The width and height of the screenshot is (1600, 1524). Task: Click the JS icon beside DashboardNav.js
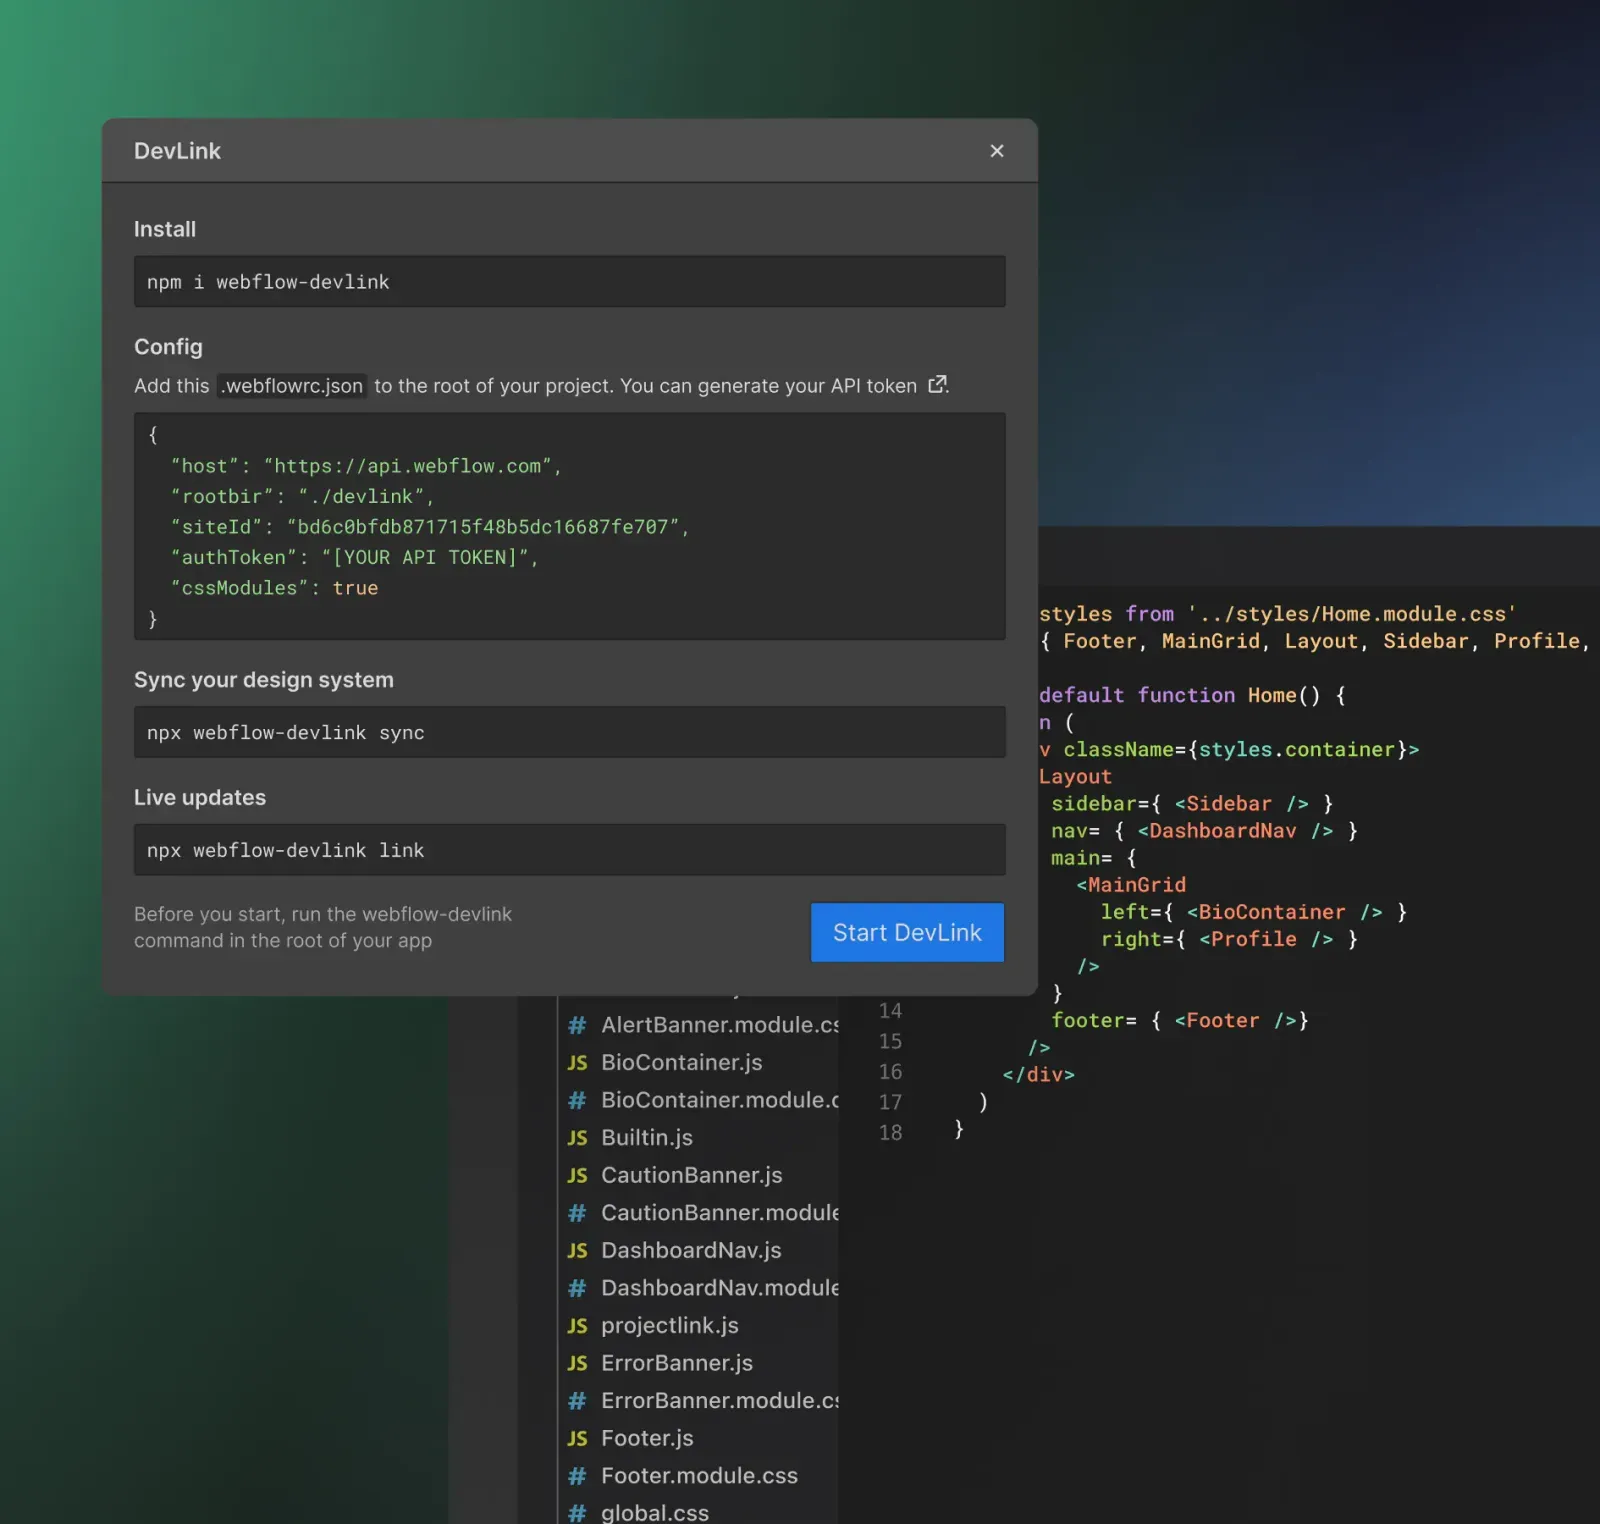(x=577, y=1250)
